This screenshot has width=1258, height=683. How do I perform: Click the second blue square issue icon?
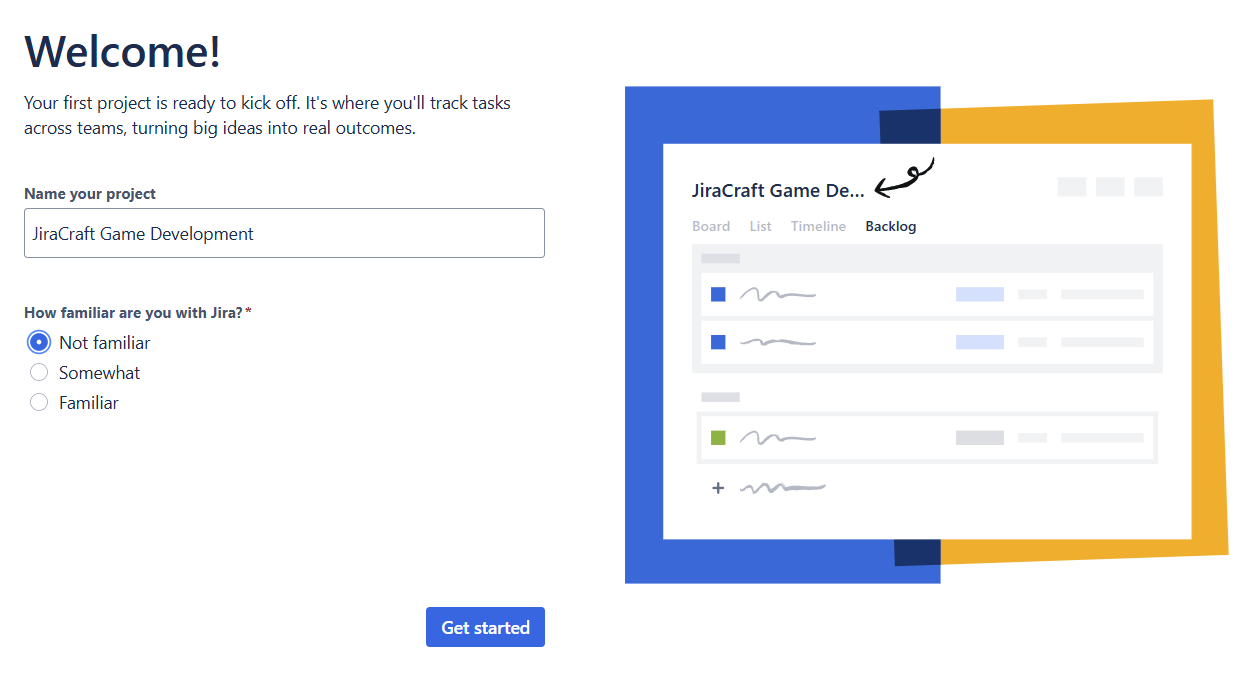(718, 342)
